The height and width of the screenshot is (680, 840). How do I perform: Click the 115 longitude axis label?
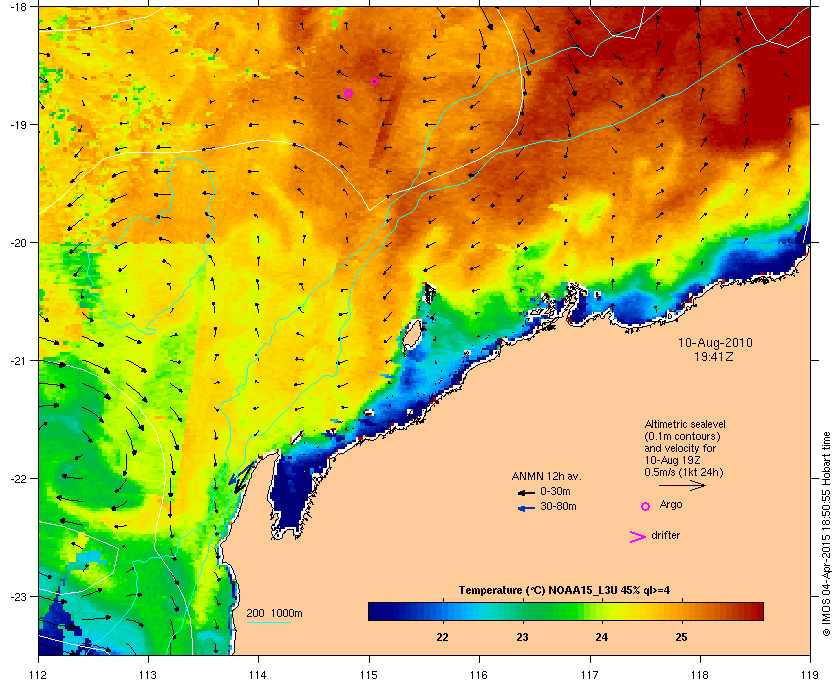(369, 674)
